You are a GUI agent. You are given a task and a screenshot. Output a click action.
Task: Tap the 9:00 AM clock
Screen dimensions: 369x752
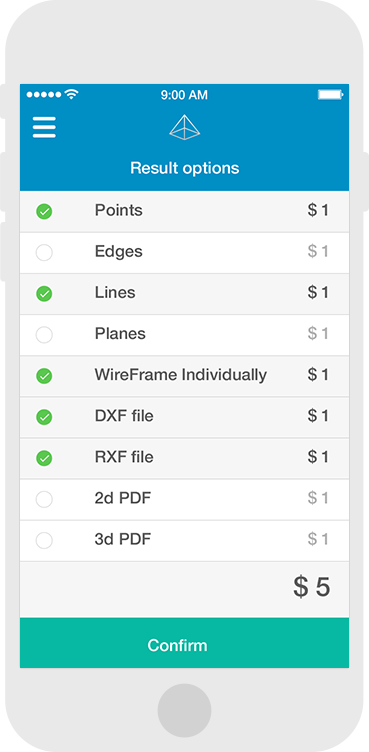[x=184, y=95]
